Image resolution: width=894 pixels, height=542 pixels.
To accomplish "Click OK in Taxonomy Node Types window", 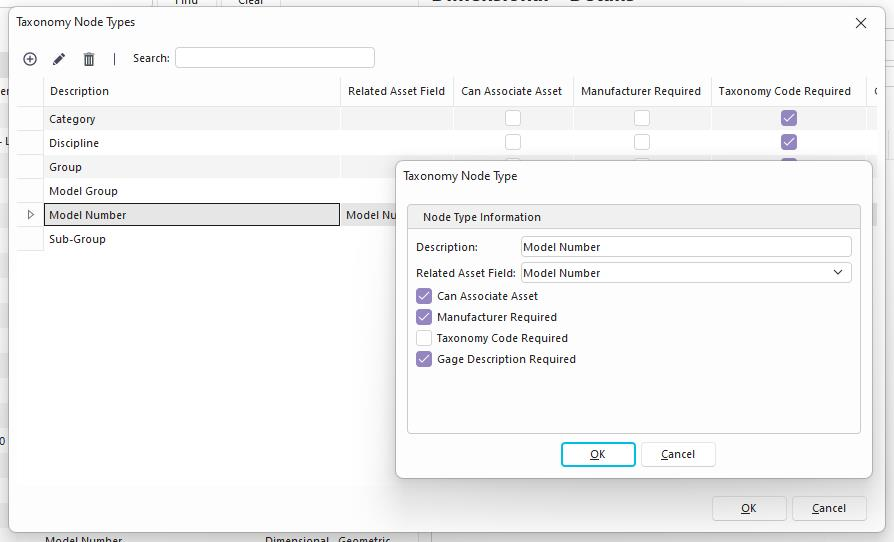I will 748,508.
